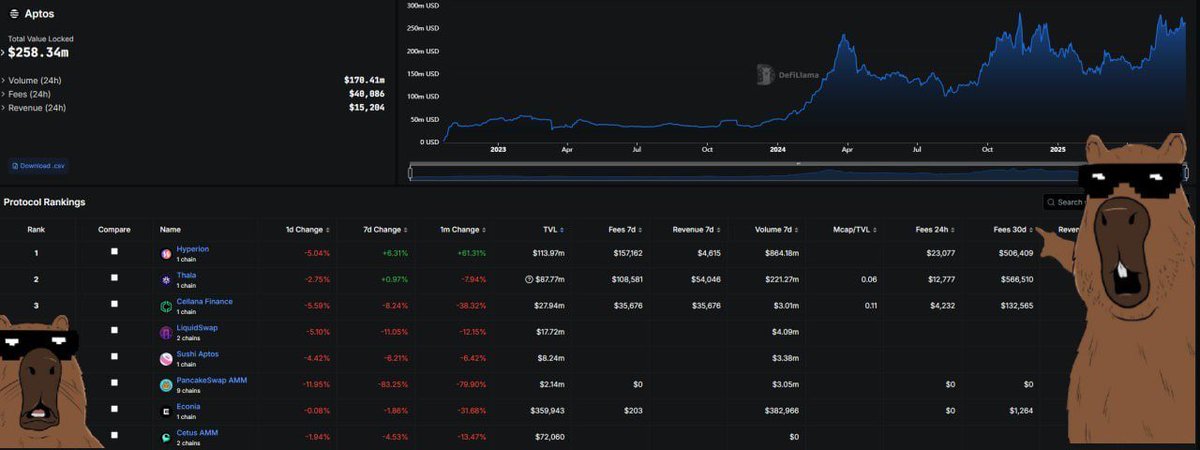Click the Aptos chain logo icon
Viewport: 1200px width, 450px height.
[x=13, y=13]
